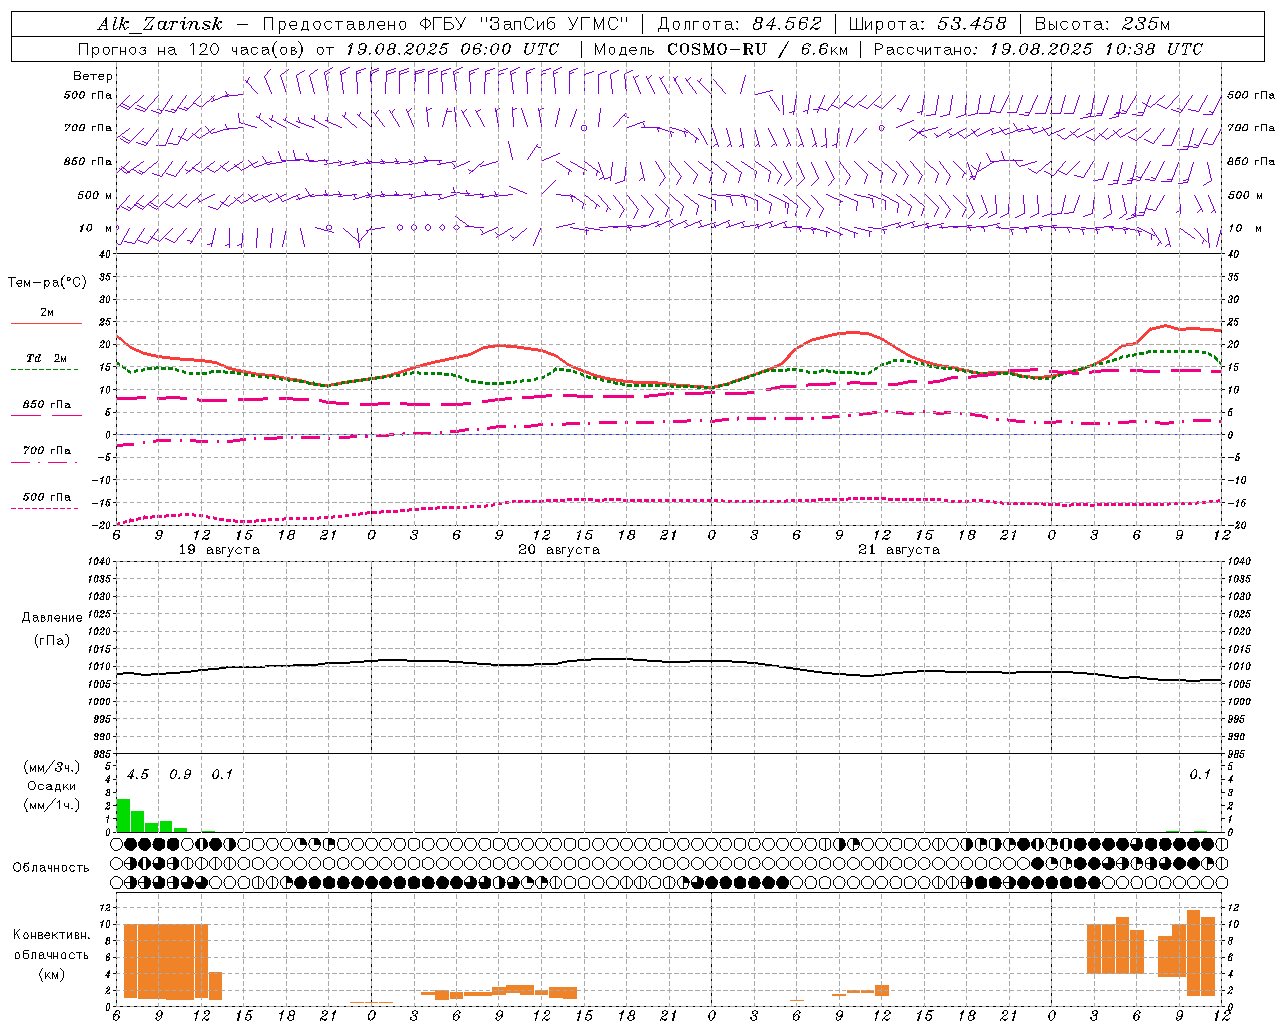Click the left 1040 pressure axis tick
The width and height of the screenshot is (1280, 1024).
[x=100, y=561]
